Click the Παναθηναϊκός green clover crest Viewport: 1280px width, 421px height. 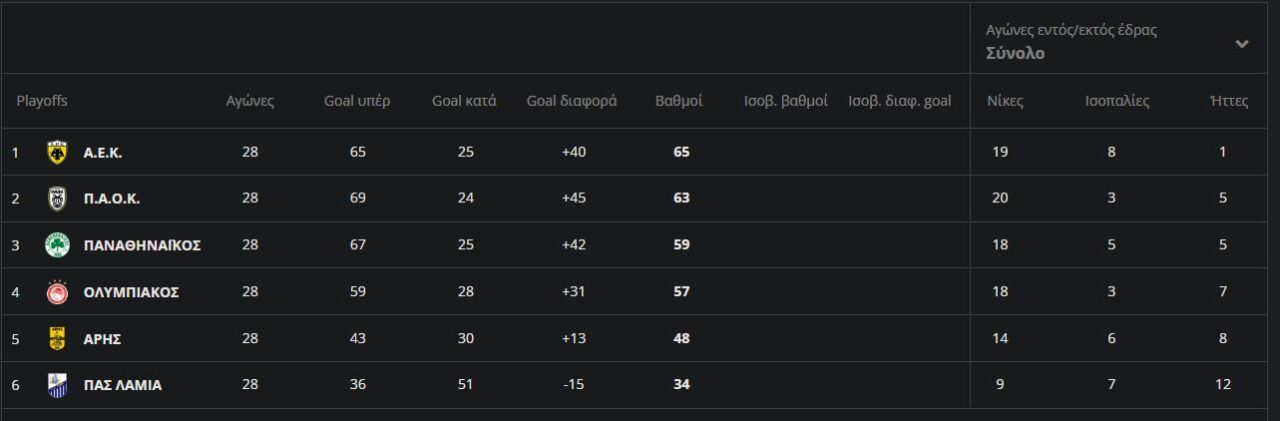58,245
